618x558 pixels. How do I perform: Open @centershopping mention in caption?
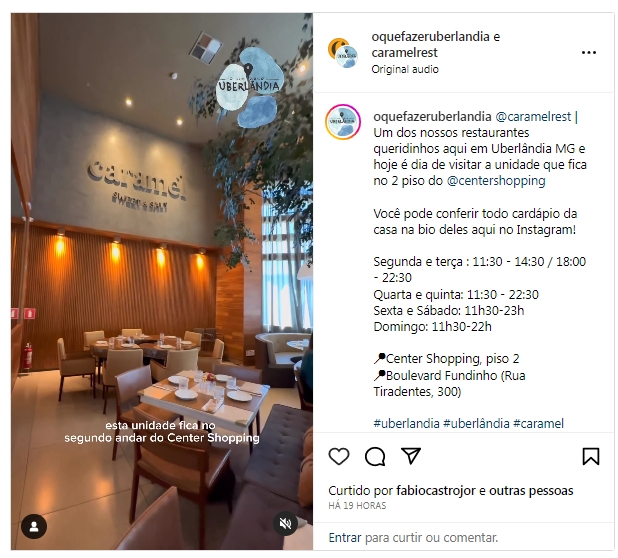pyautogui.click(x=496, y=181)
